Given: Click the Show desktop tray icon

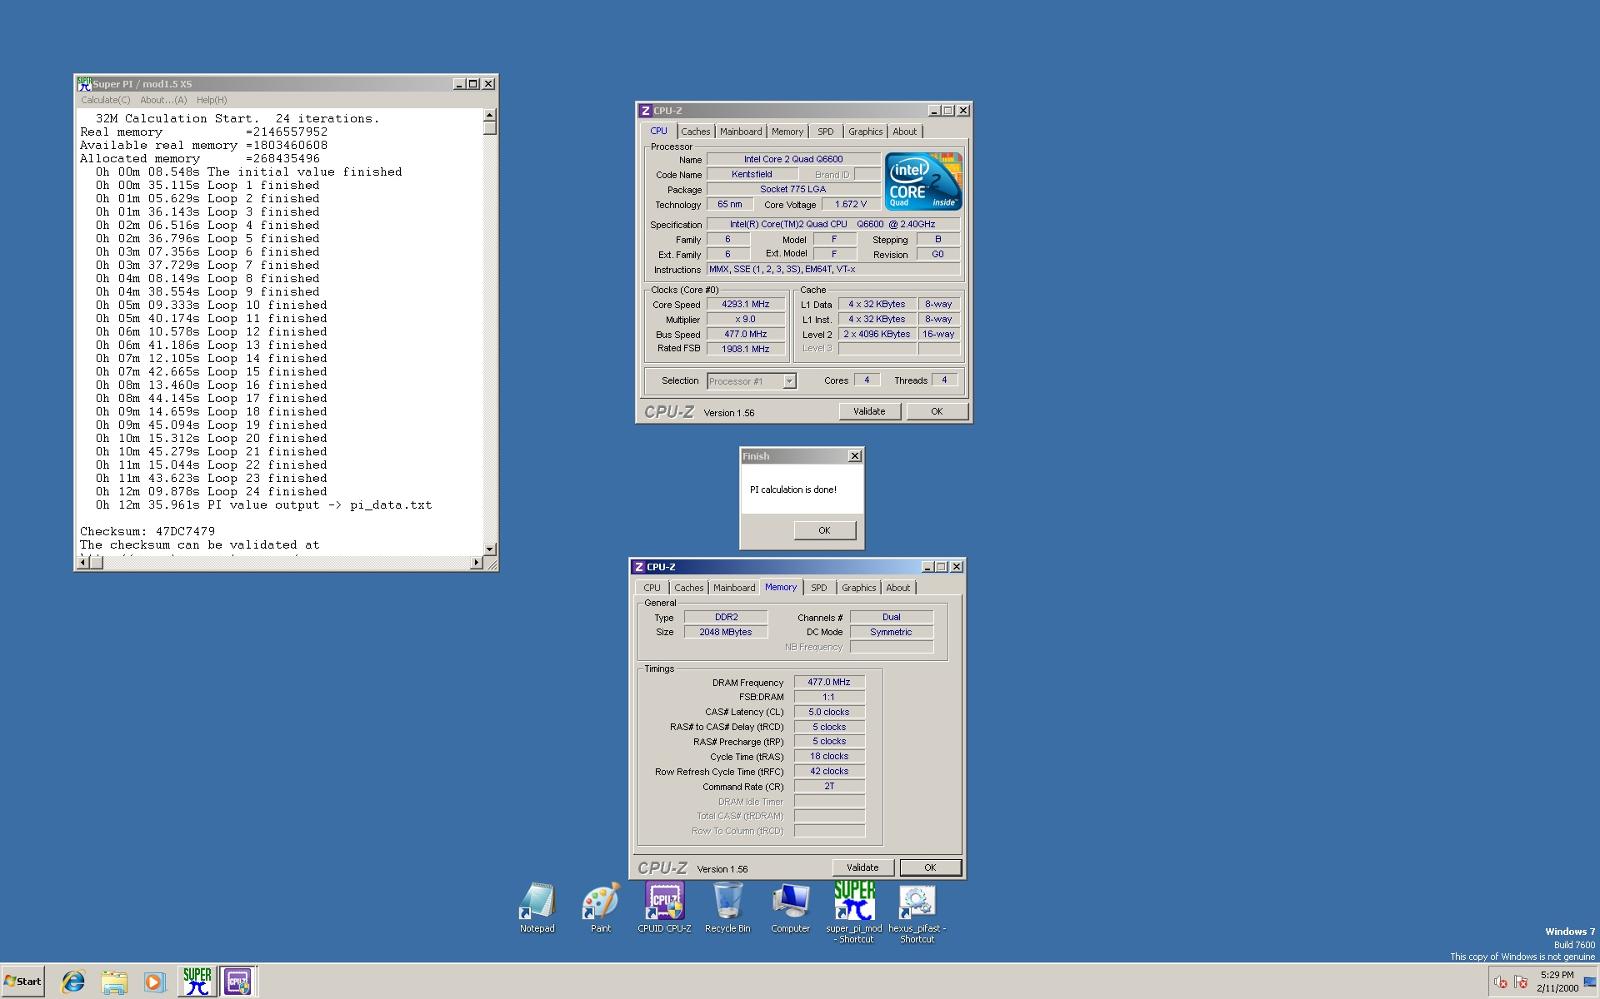Looking at the screenshot, I should pyautogui.click(x=1590, y=982).
